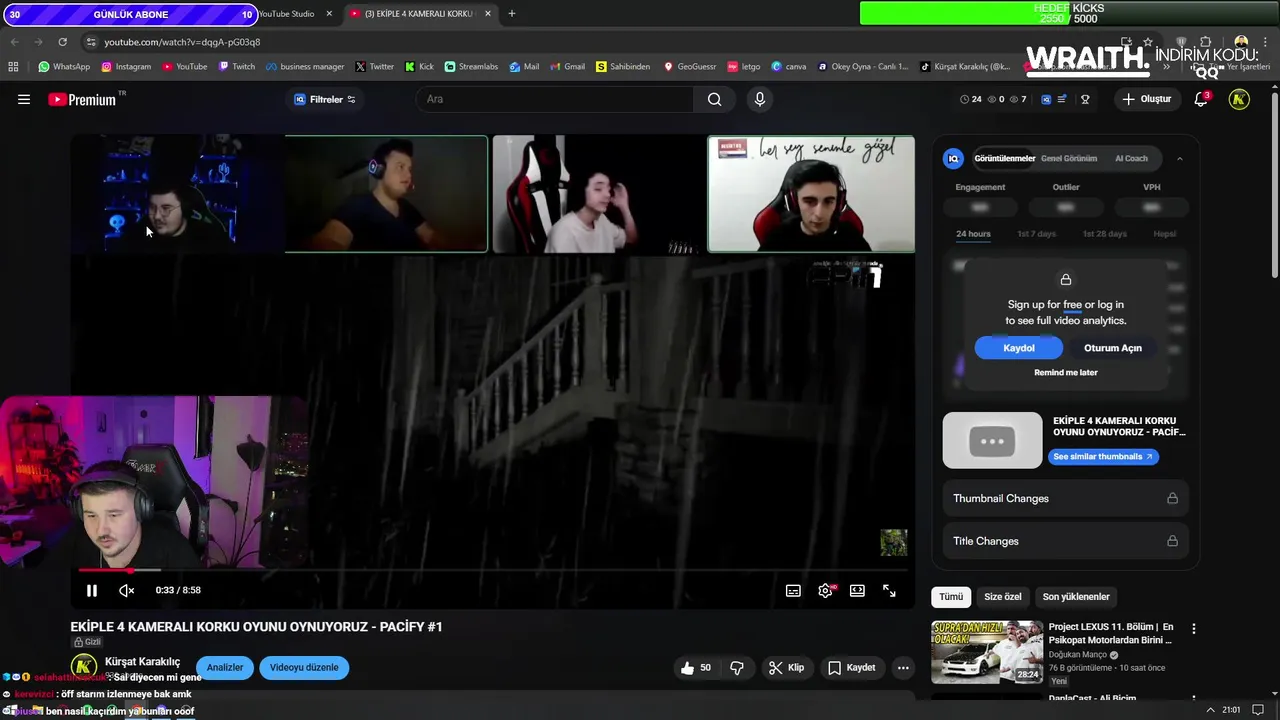This screenshot has height=720, width=1280.
Task: Enter fullscreen mode
Action: point(889,591)
